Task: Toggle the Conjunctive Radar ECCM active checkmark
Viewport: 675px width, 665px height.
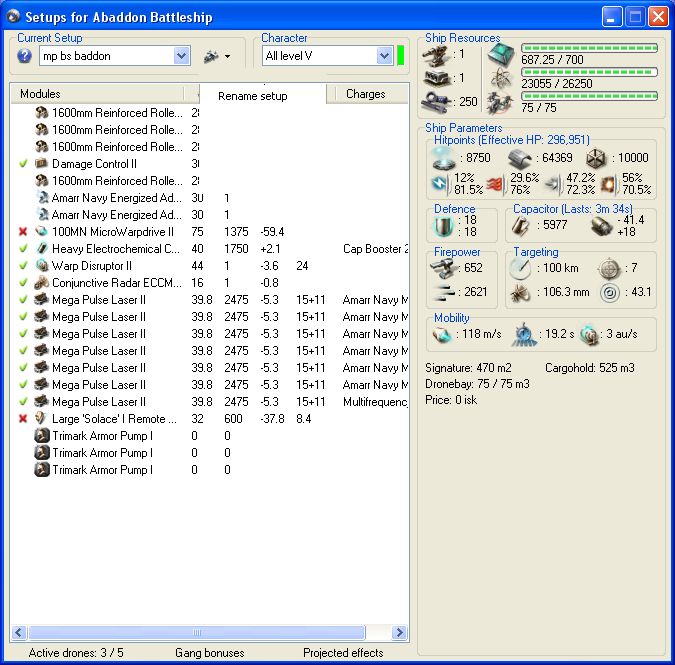Action: coord(23,283)
